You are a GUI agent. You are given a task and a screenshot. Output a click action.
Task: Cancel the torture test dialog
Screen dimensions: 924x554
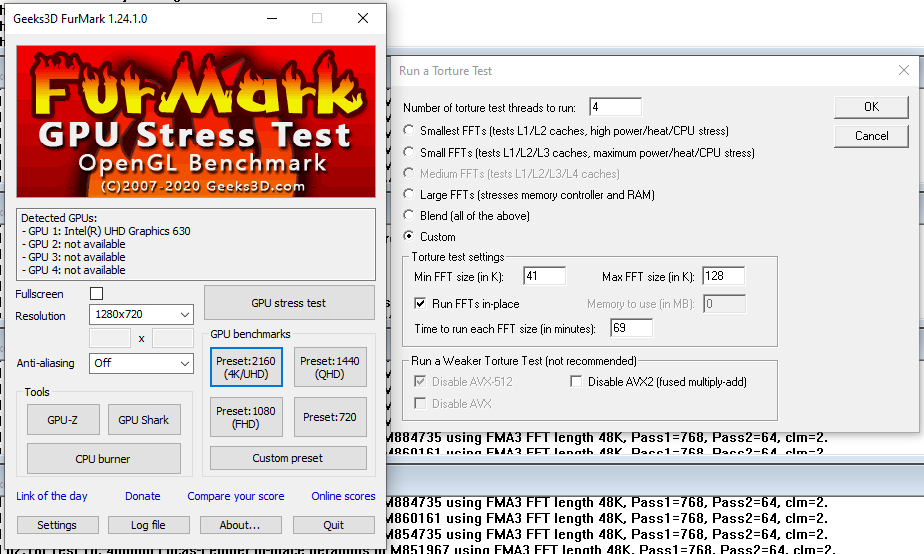871,136
